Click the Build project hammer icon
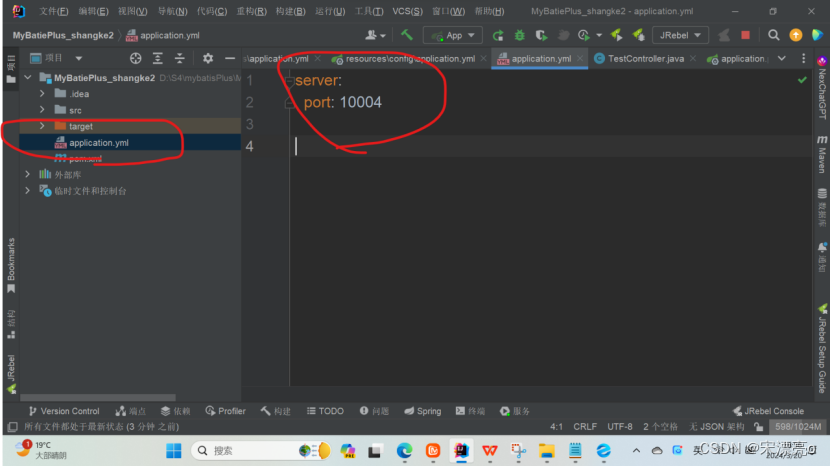The image size is (831, 466). [x=407, y=35]
